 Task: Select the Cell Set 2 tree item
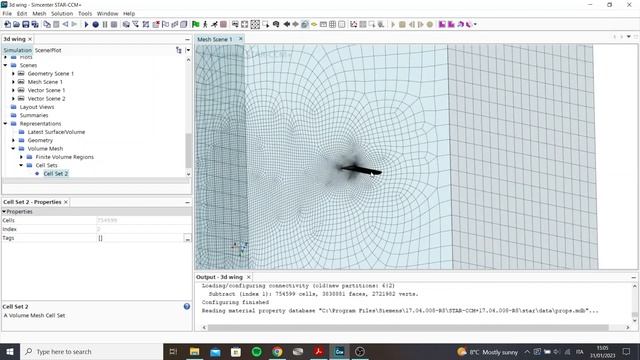[56, 173]
